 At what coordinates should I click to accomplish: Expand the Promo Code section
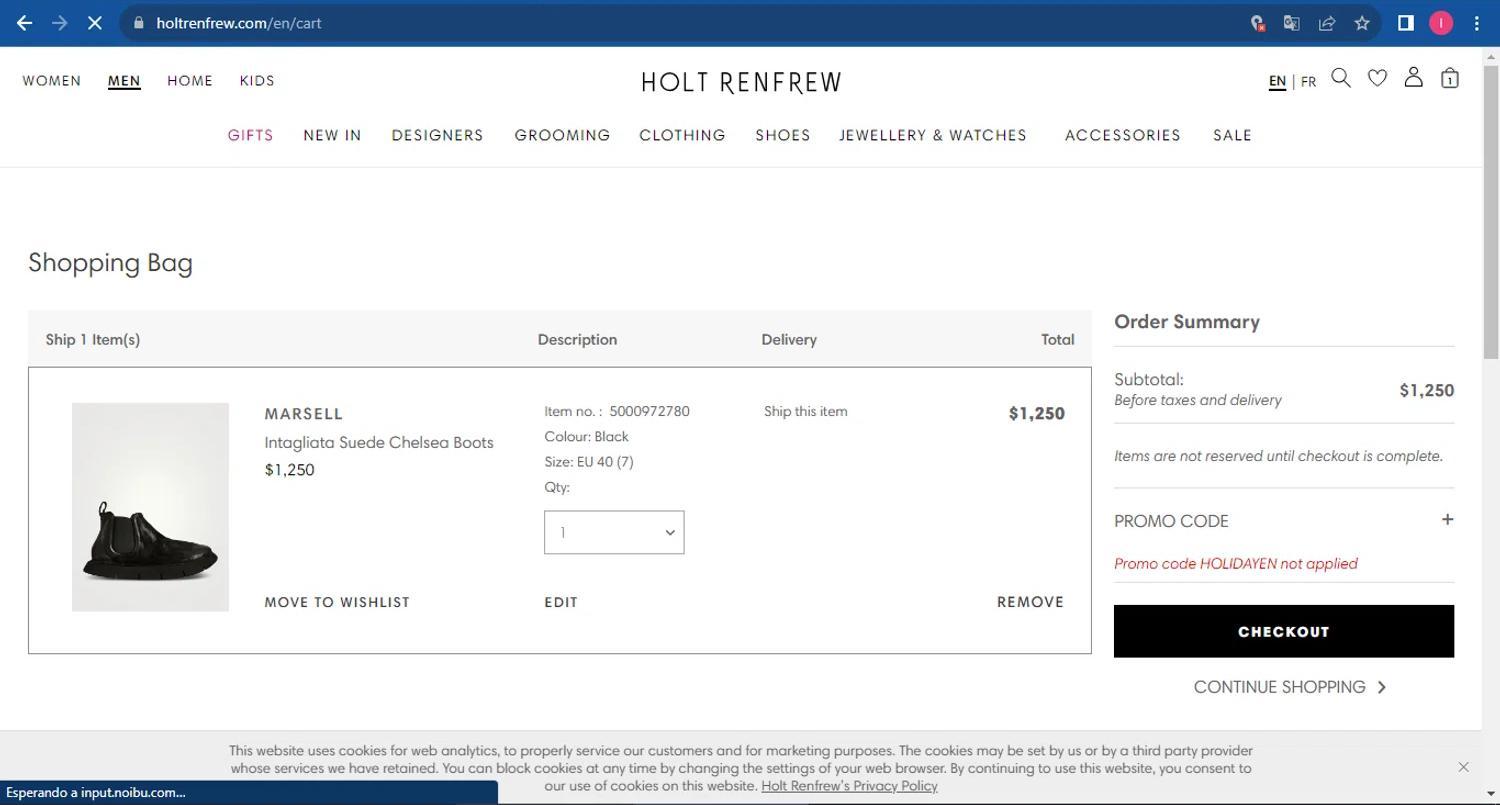tap(1447, 519)
